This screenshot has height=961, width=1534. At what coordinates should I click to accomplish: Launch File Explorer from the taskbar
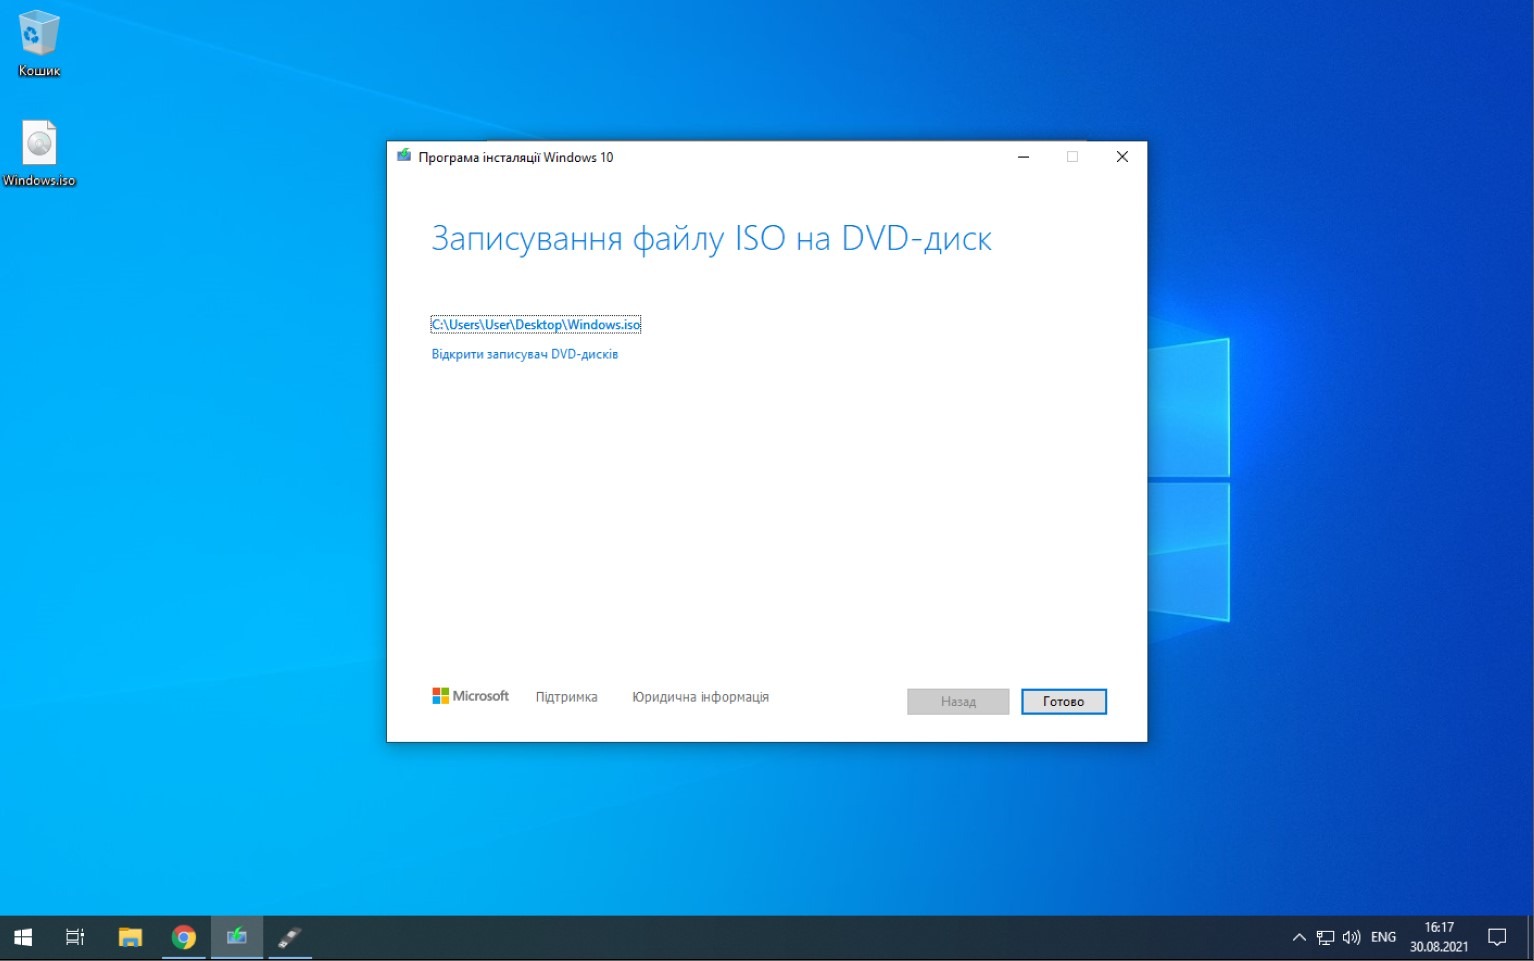click(x=130, y=937)
